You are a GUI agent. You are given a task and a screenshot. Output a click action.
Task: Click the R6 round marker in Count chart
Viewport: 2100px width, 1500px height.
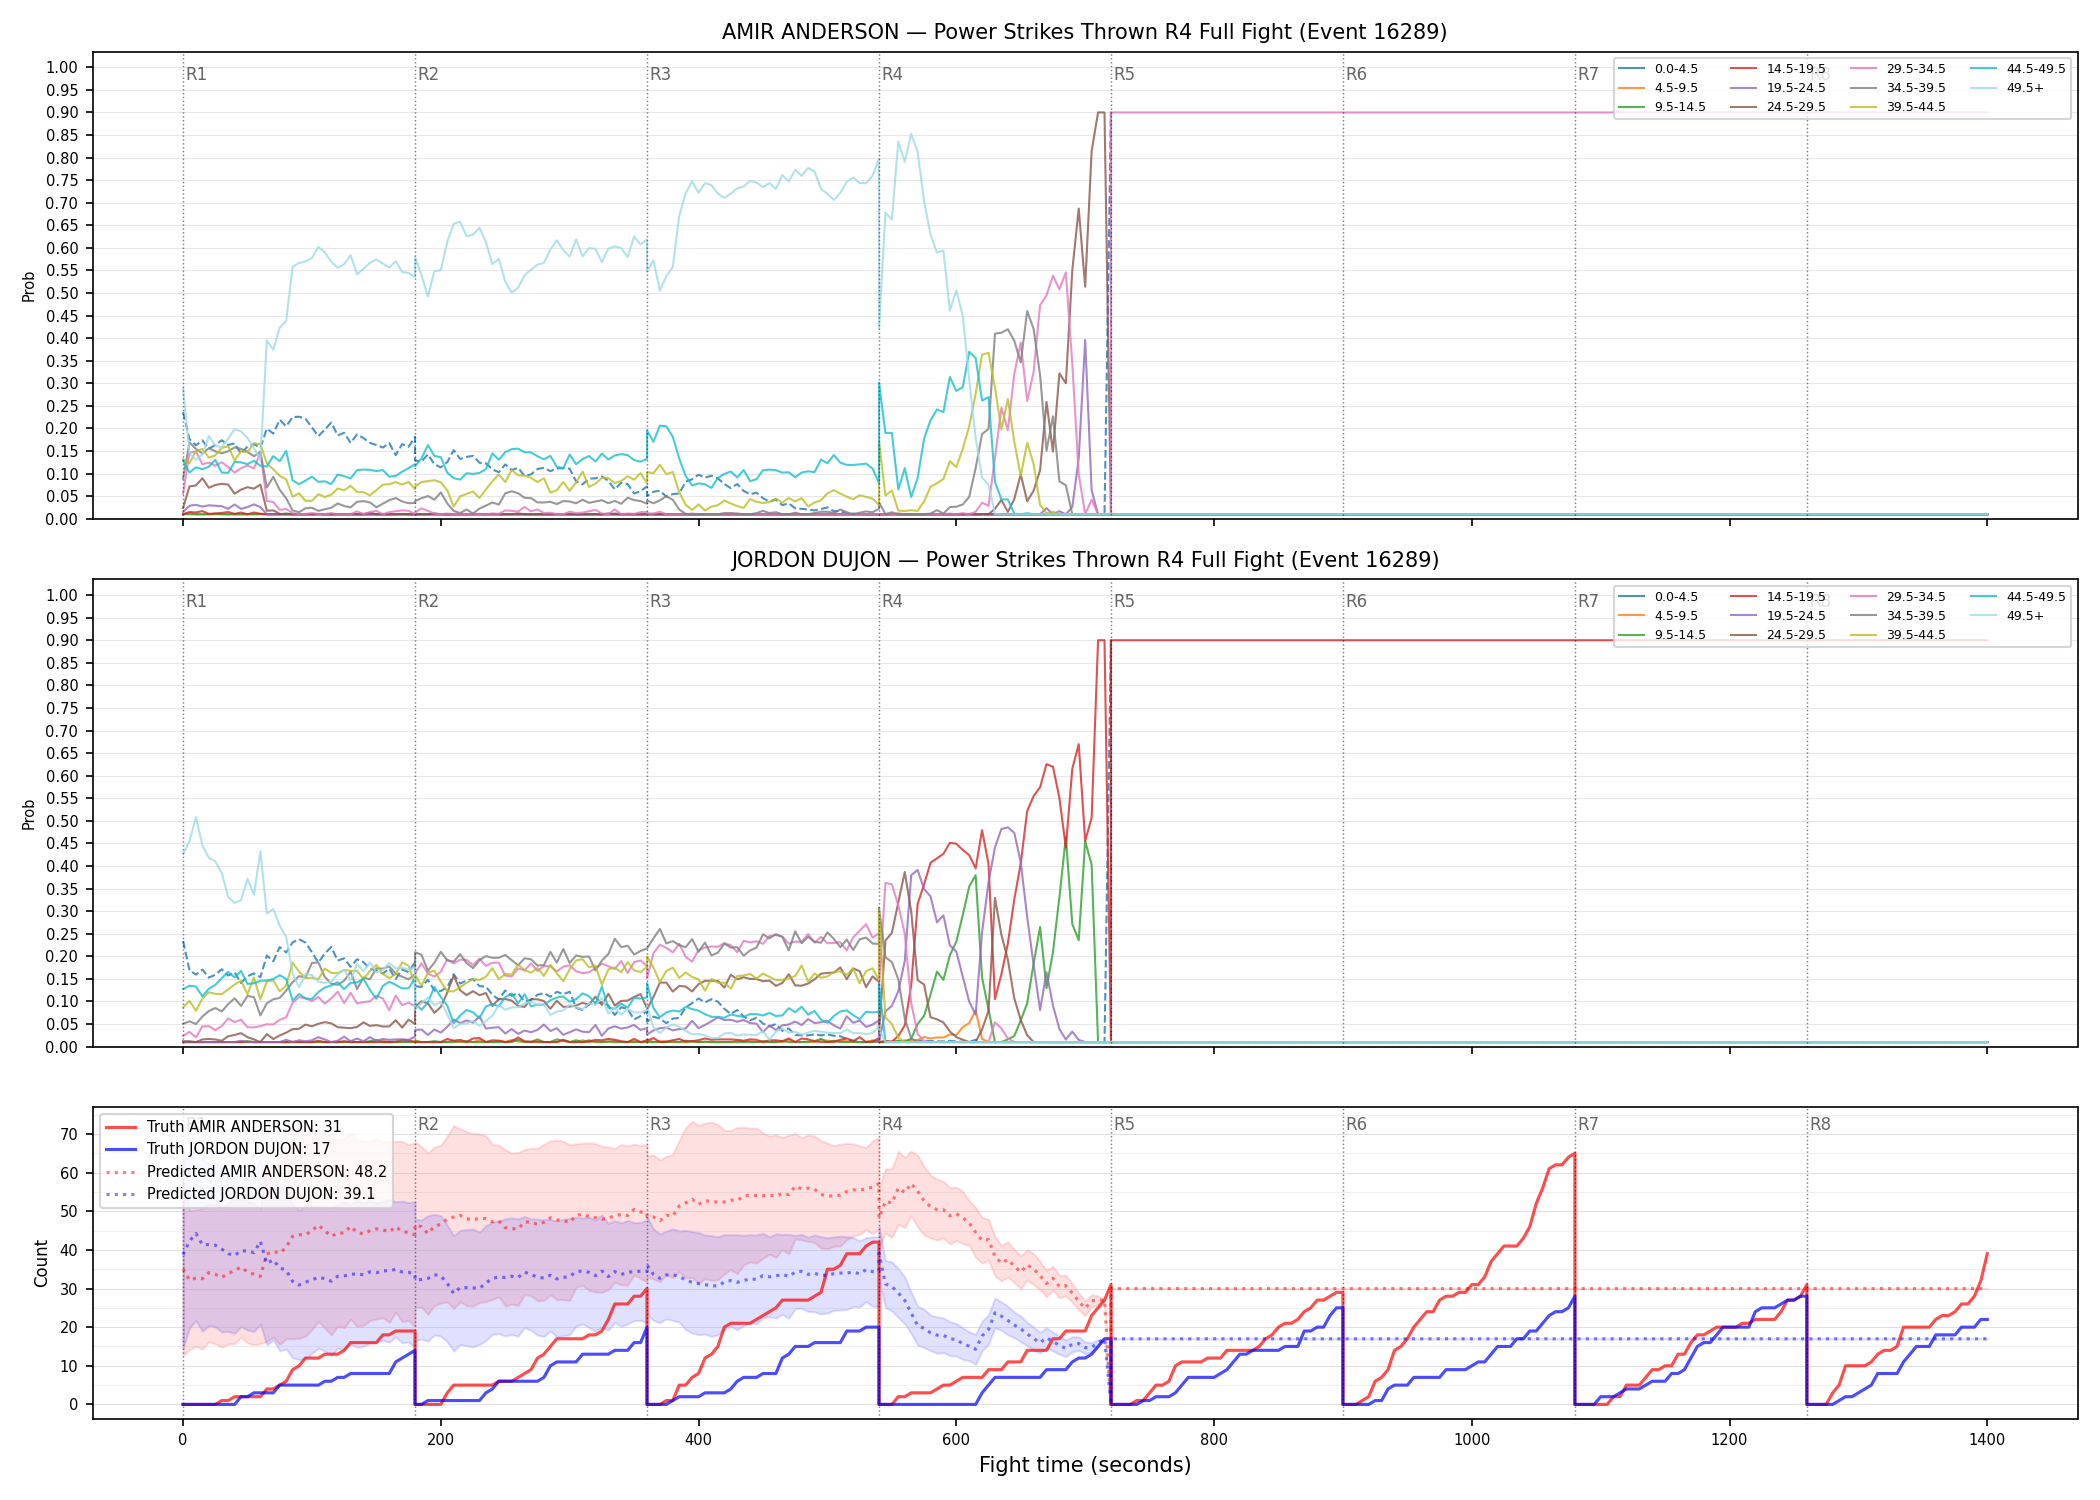(1356, 1124)
